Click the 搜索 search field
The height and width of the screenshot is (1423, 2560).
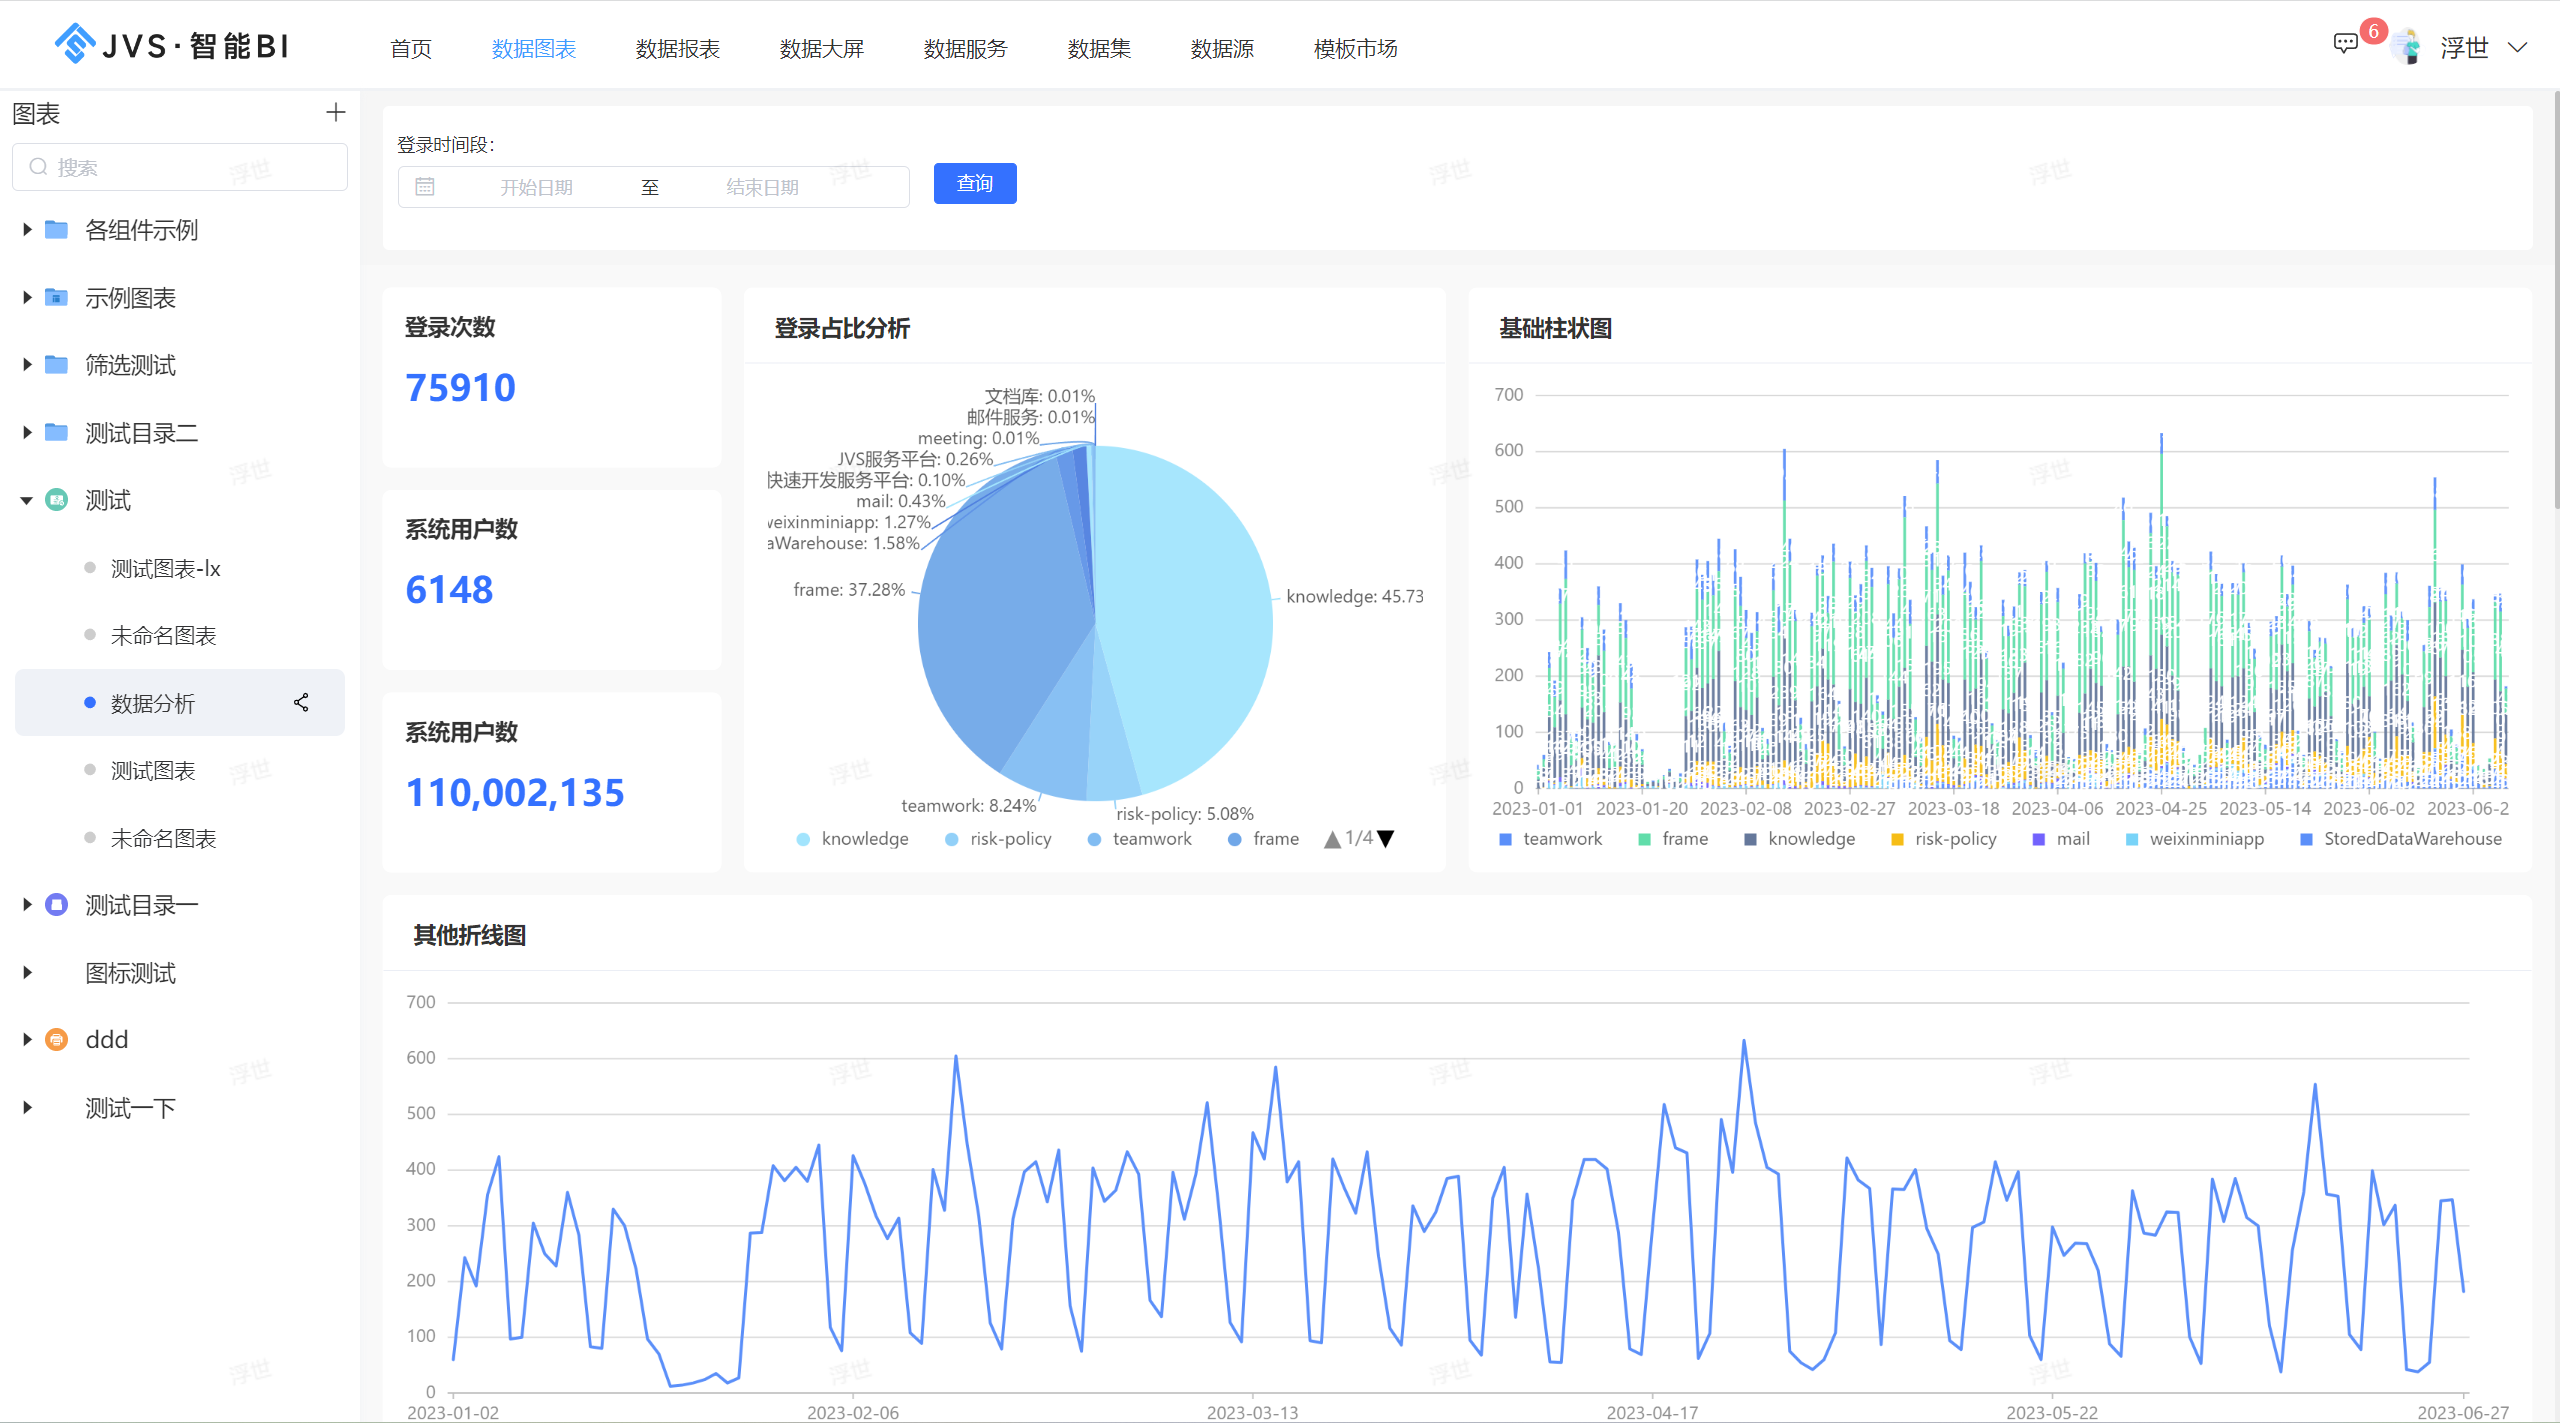[x=180, y=167]
